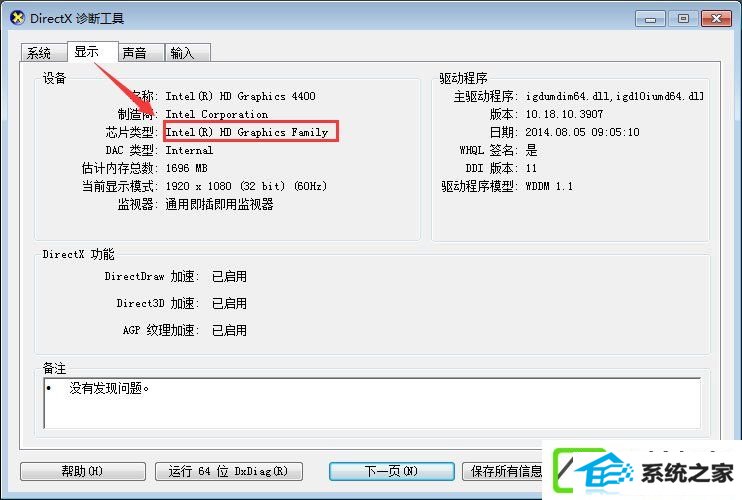Click the Intel(R) HD Graphics 4400 name value
The width and height of the screenshot is (742, 500).
click(x=240, y=96)
